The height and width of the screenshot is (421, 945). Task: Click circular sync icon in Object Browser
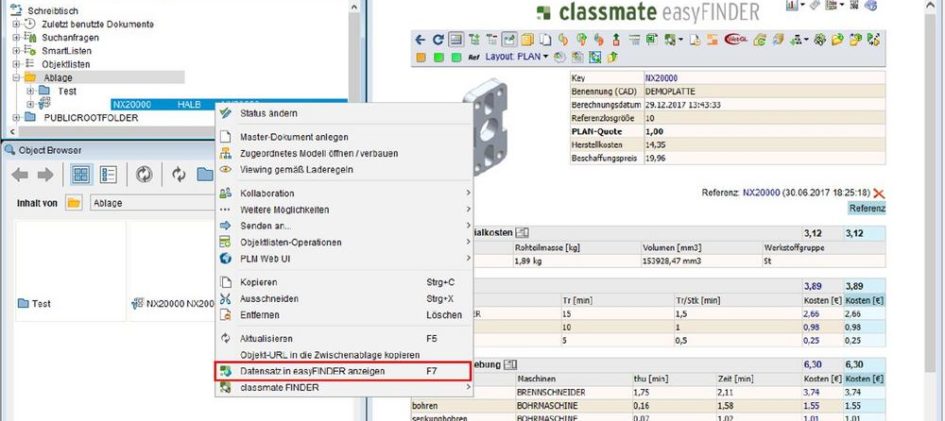pyautogui.click(x=144, y=175)
